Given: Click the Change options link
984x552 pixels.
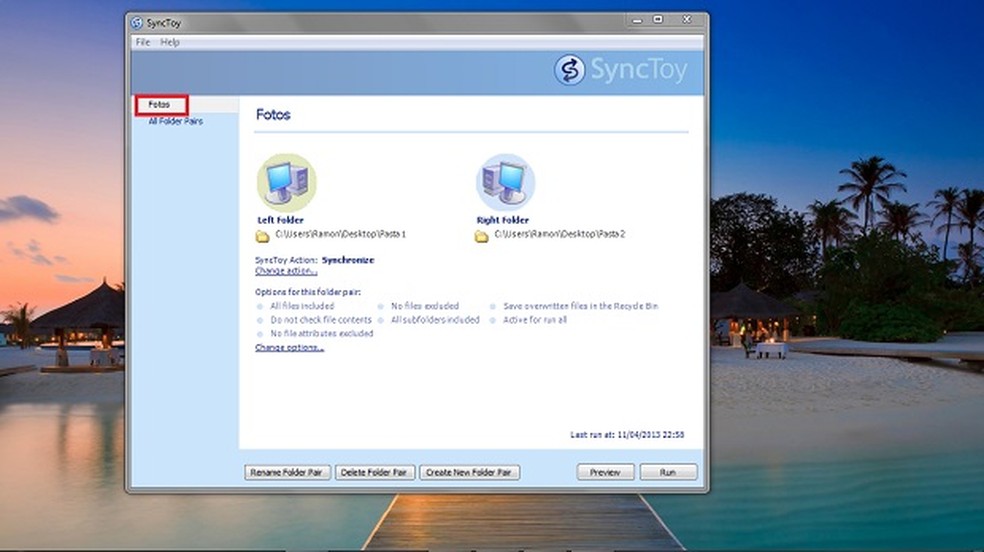Looking at the screenshot, I should point(289,348).
